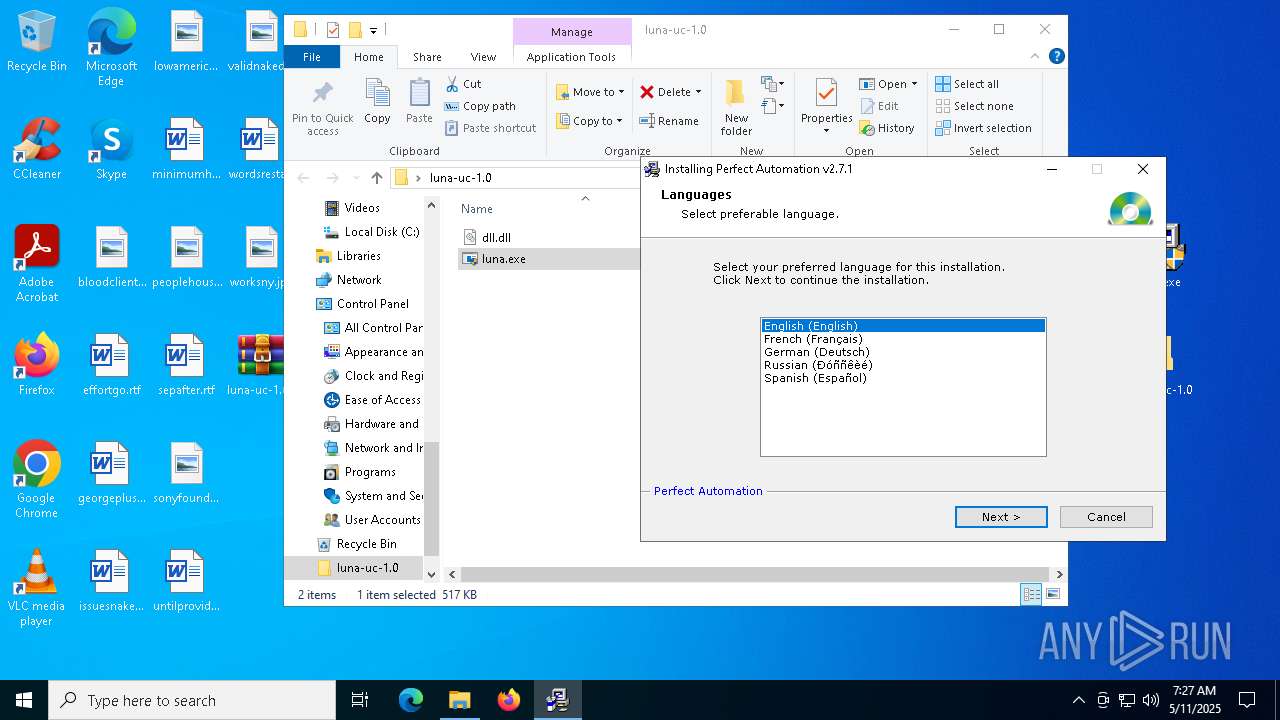Click the Rename icon in Organize group
Viewport: 1280px width, 720px height.
(647, 121)
